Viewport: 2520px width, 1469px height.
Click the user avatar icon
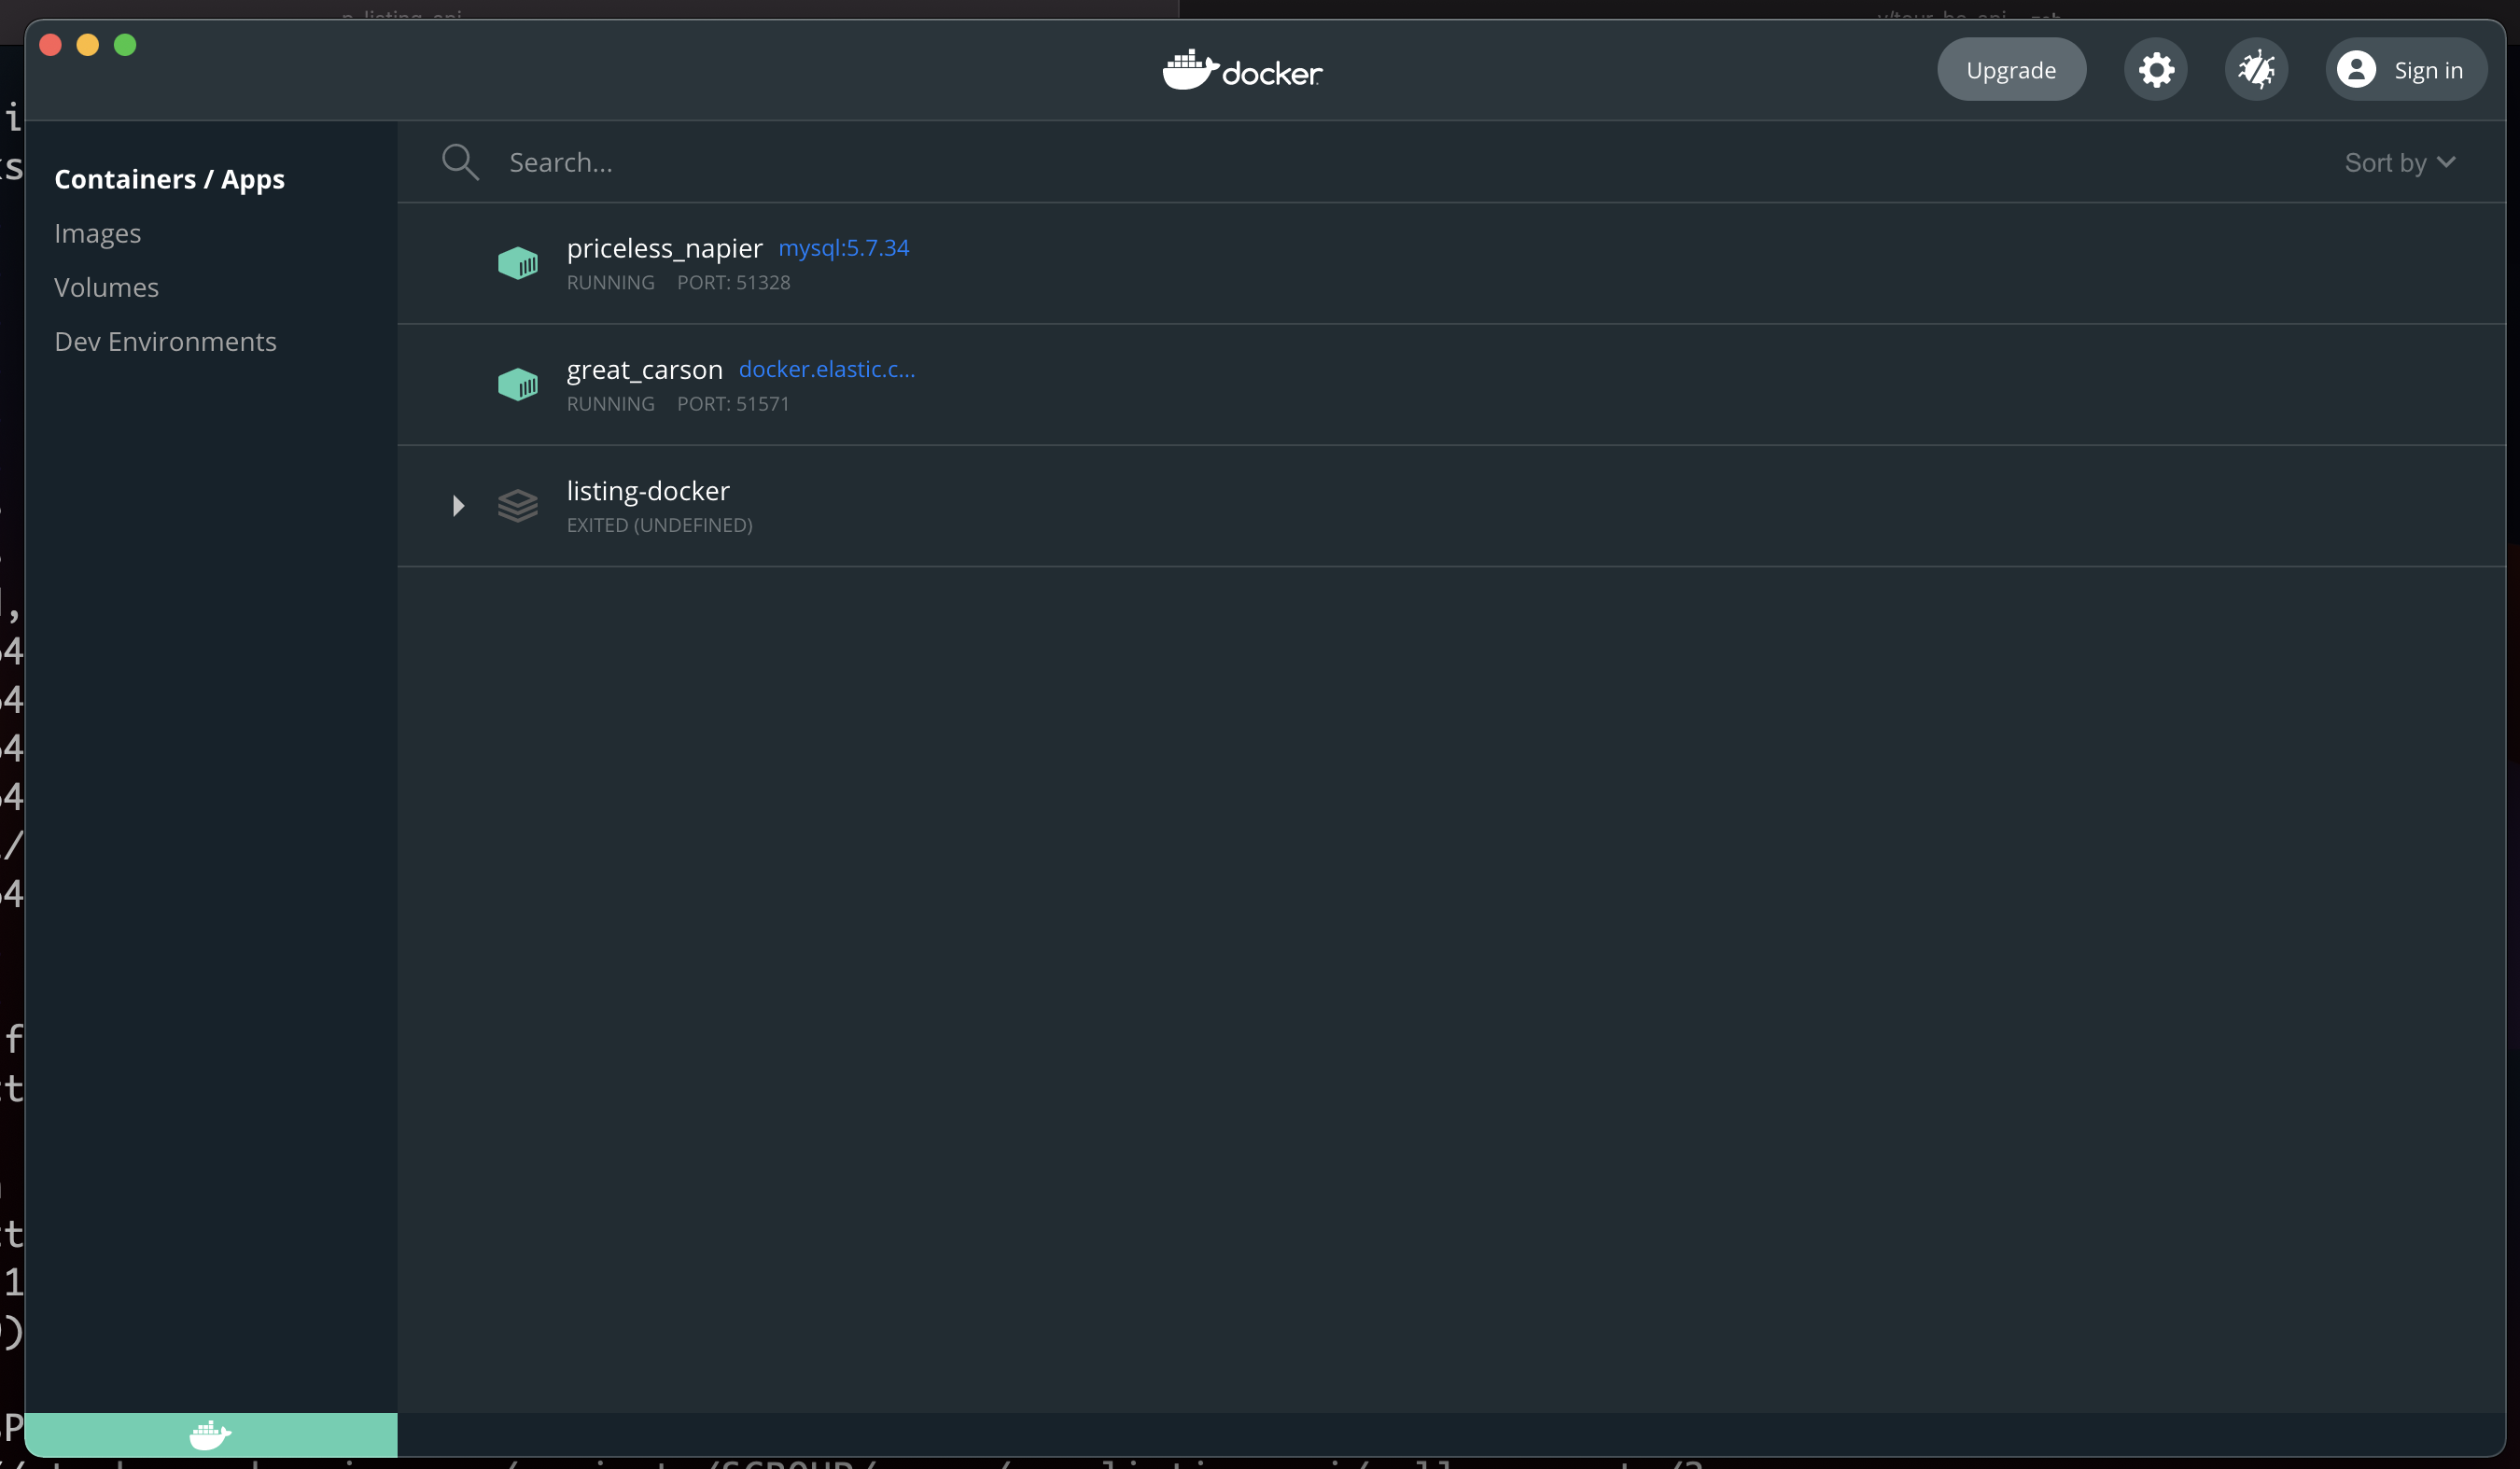pyautogui.click(x=2356, y=70)
